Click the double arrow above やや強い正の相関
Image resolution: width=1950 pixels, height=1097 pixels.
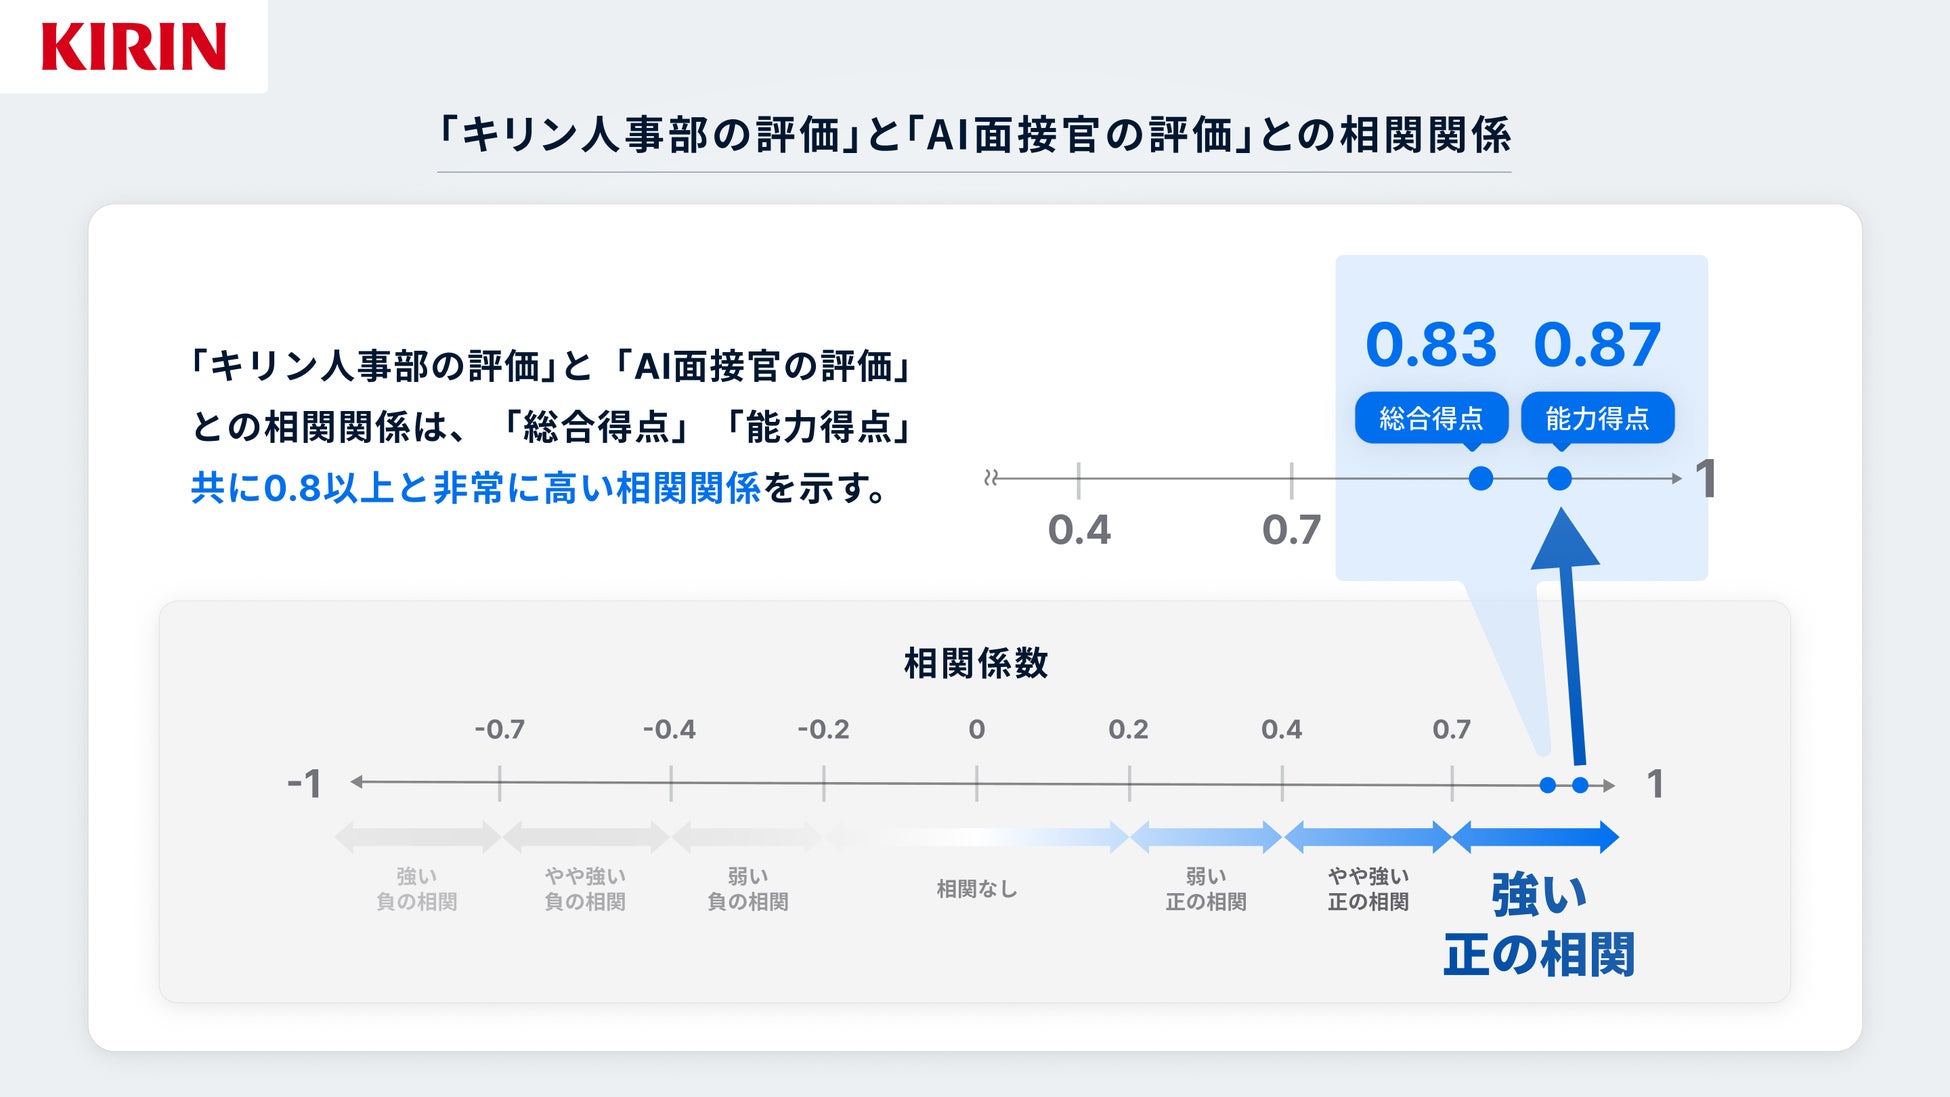point(1367,837)
